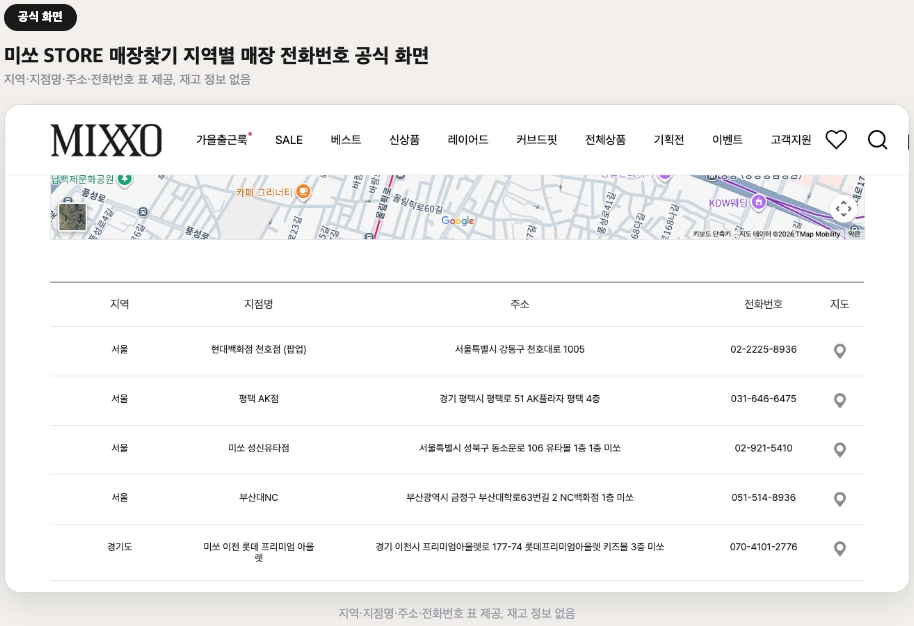Open the 신상품 menu
This screenshot has width=914, height=626.
tap(404, 140)
